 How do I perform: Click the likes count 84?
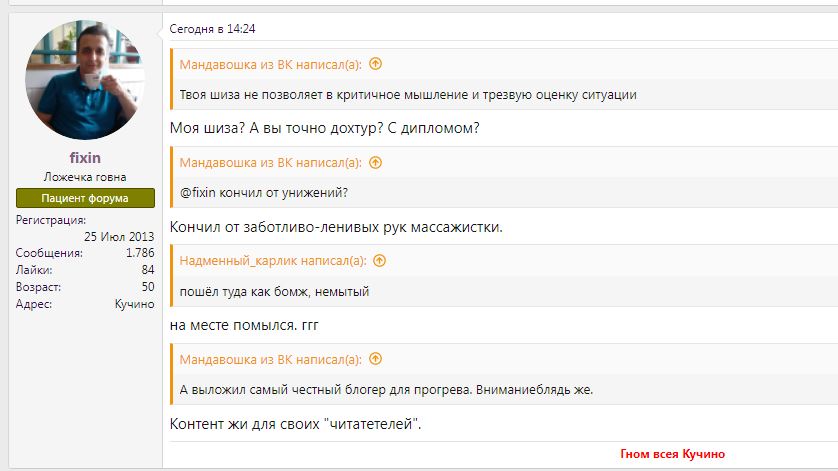(x=148, y=270)
